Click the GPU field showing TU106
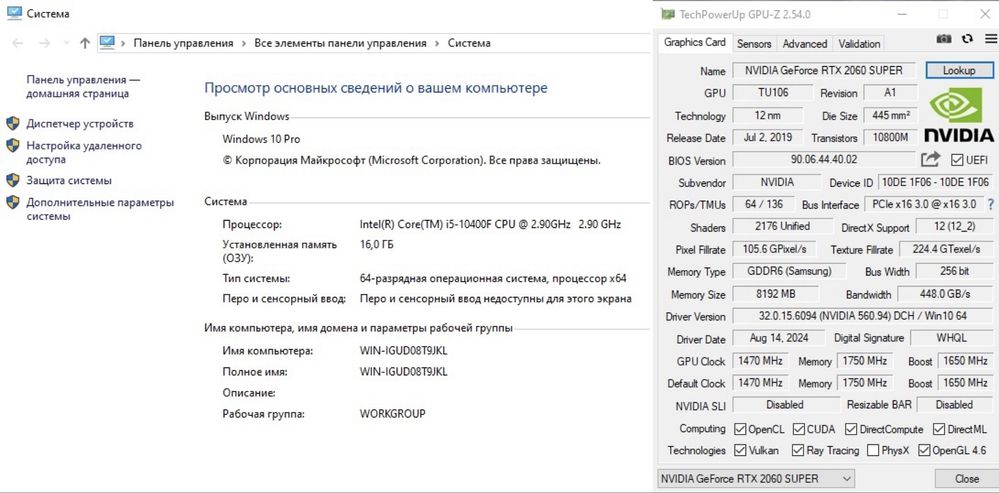Image resolution: width=999 pixels, height=493 pixels. [x=773, y=92]
